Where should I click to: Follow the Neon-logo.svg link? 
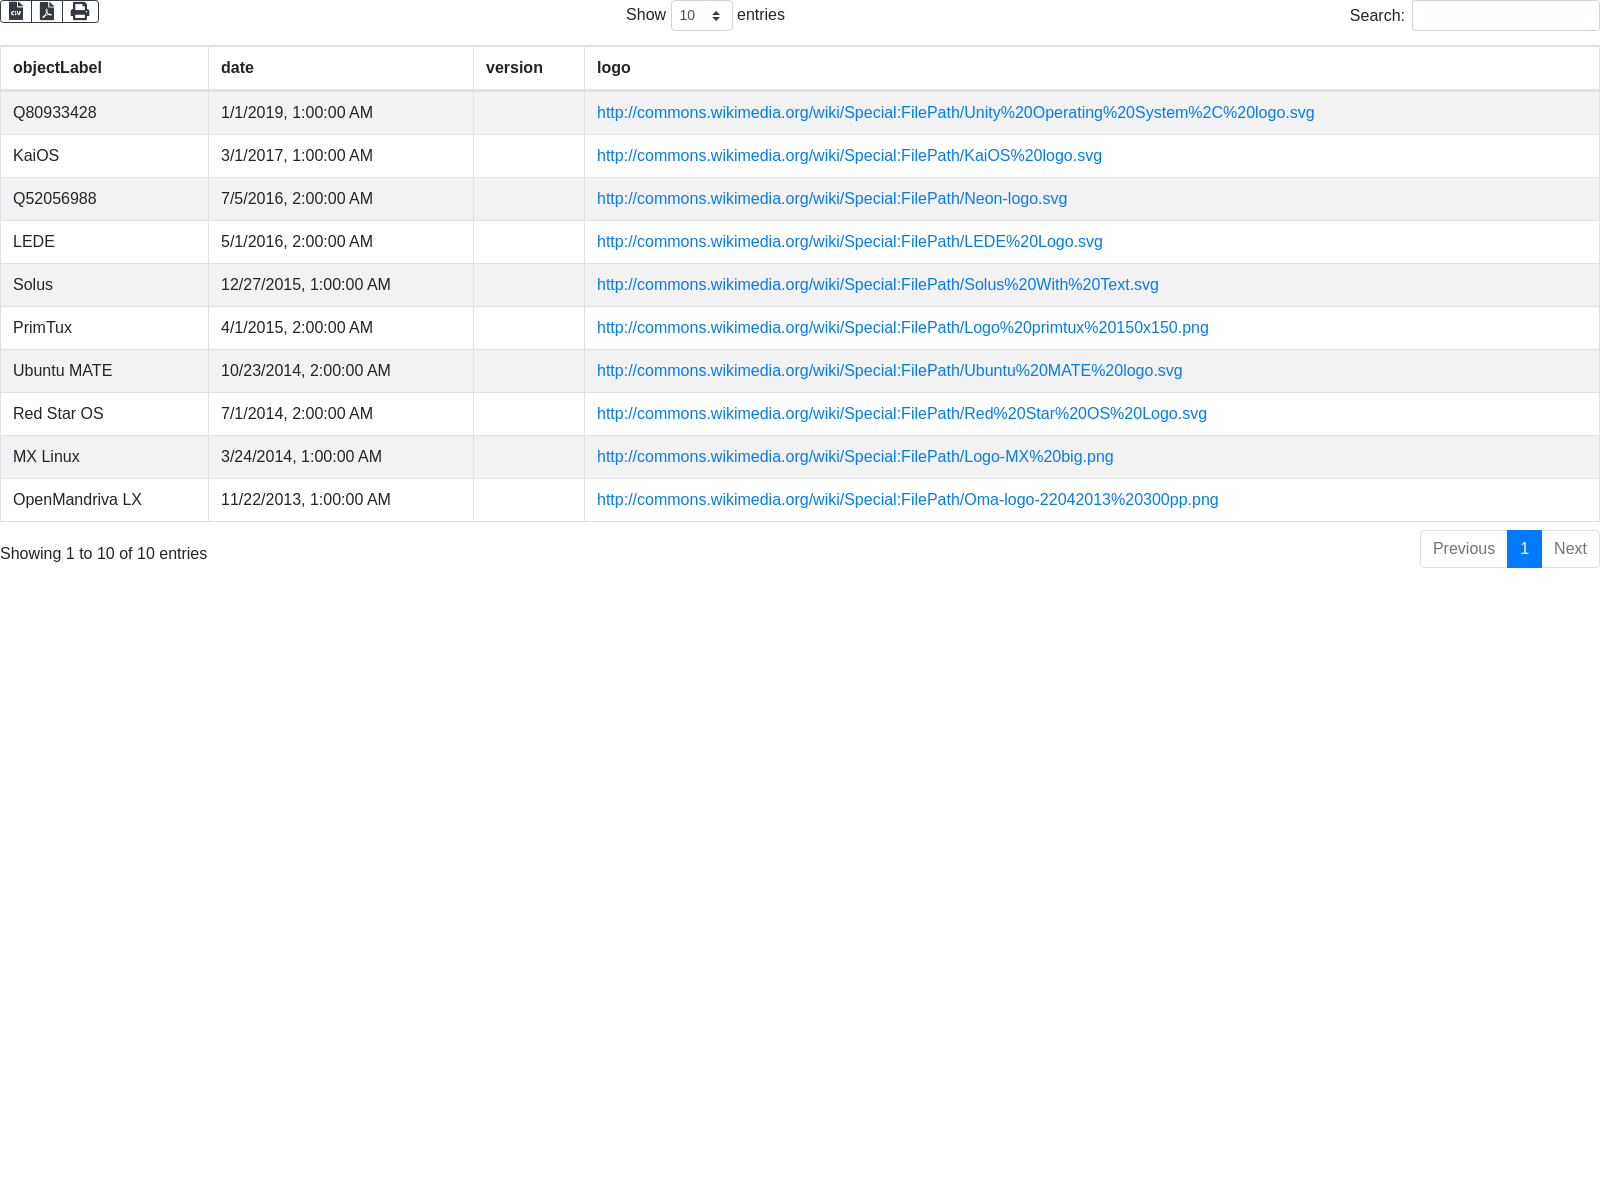coord(831,199)
